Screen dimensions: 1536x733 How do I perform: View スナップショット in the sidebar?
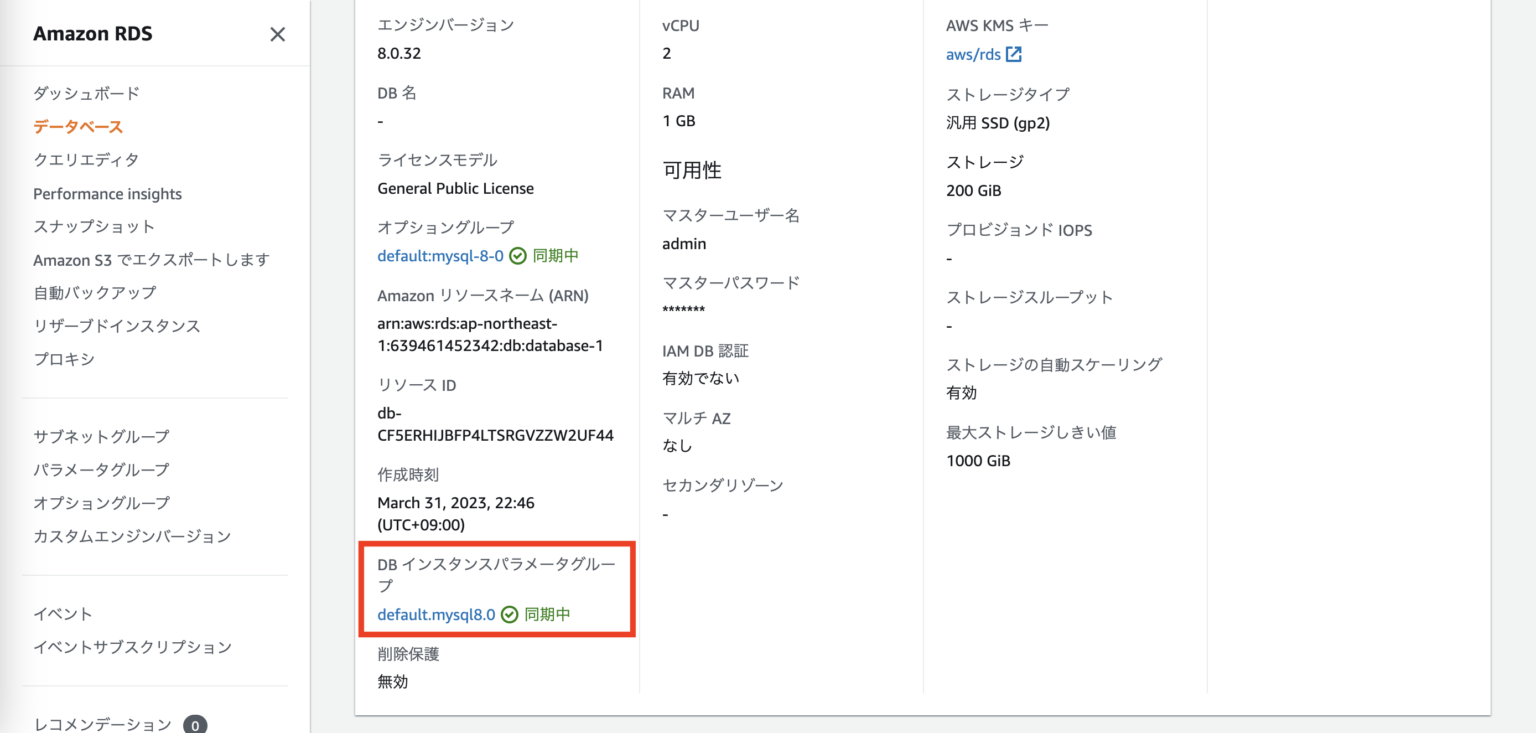92,226
